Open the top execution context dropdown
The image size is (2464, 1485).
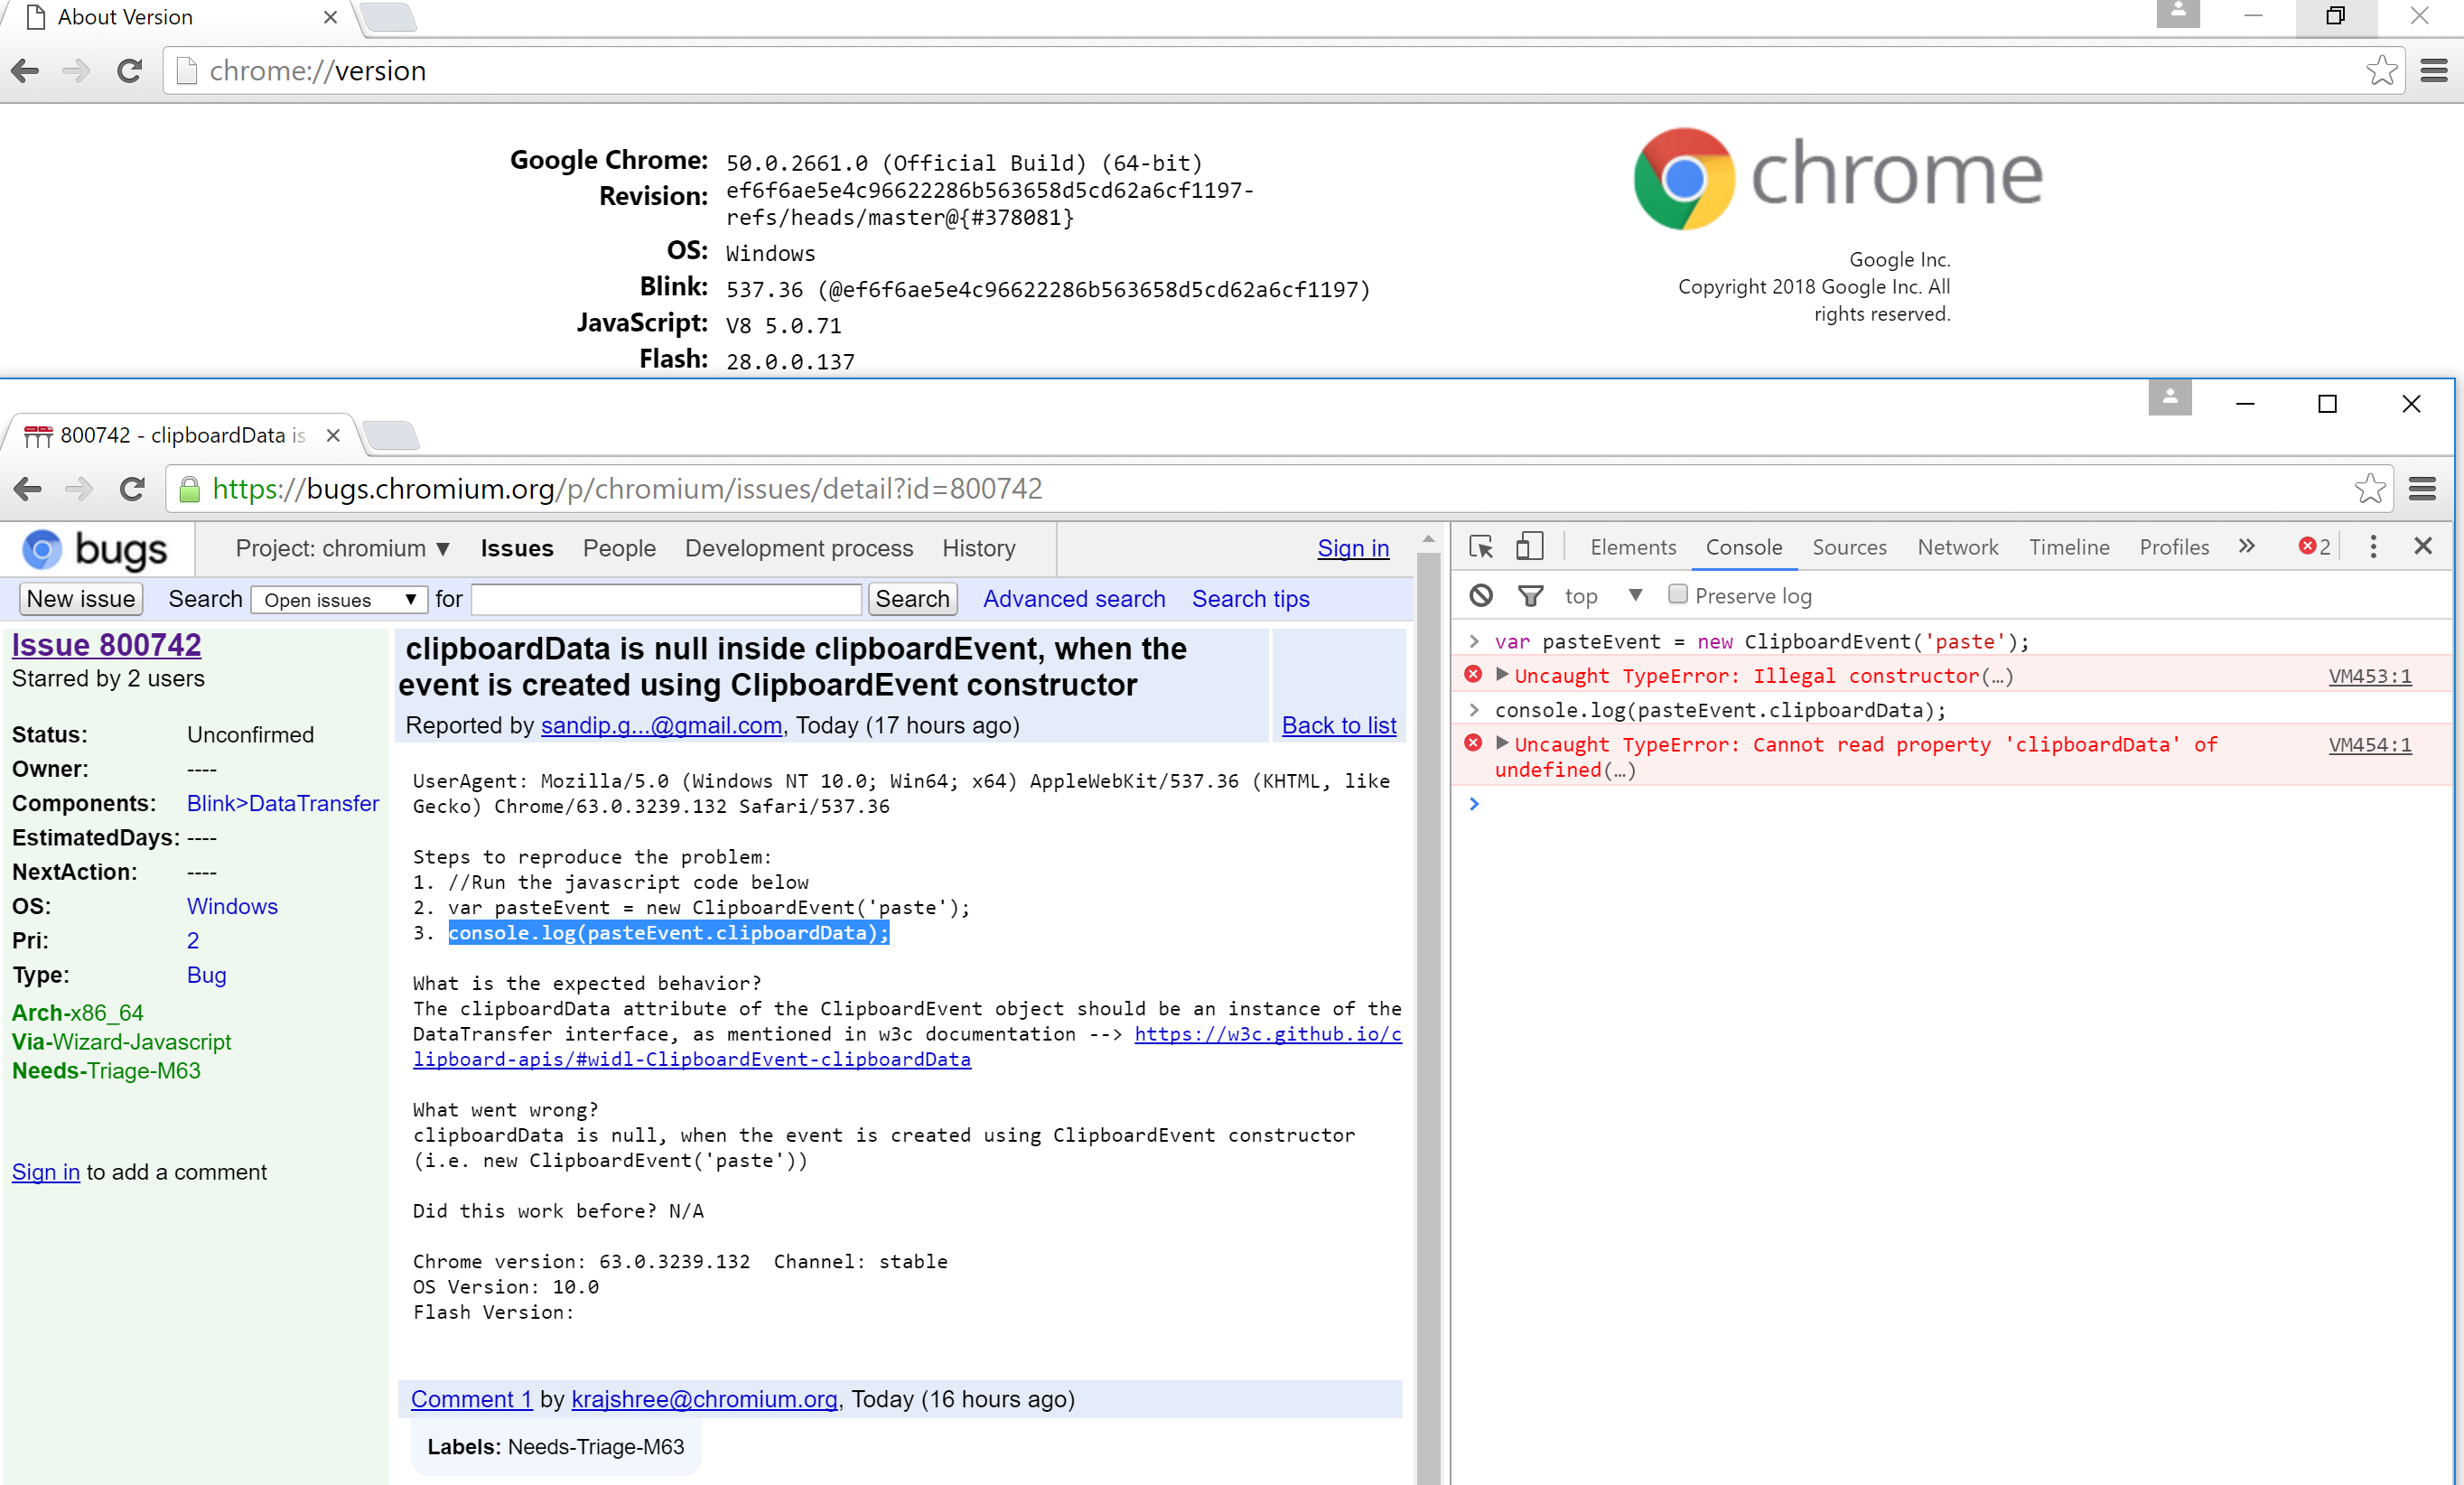(x=1604, y=596)
